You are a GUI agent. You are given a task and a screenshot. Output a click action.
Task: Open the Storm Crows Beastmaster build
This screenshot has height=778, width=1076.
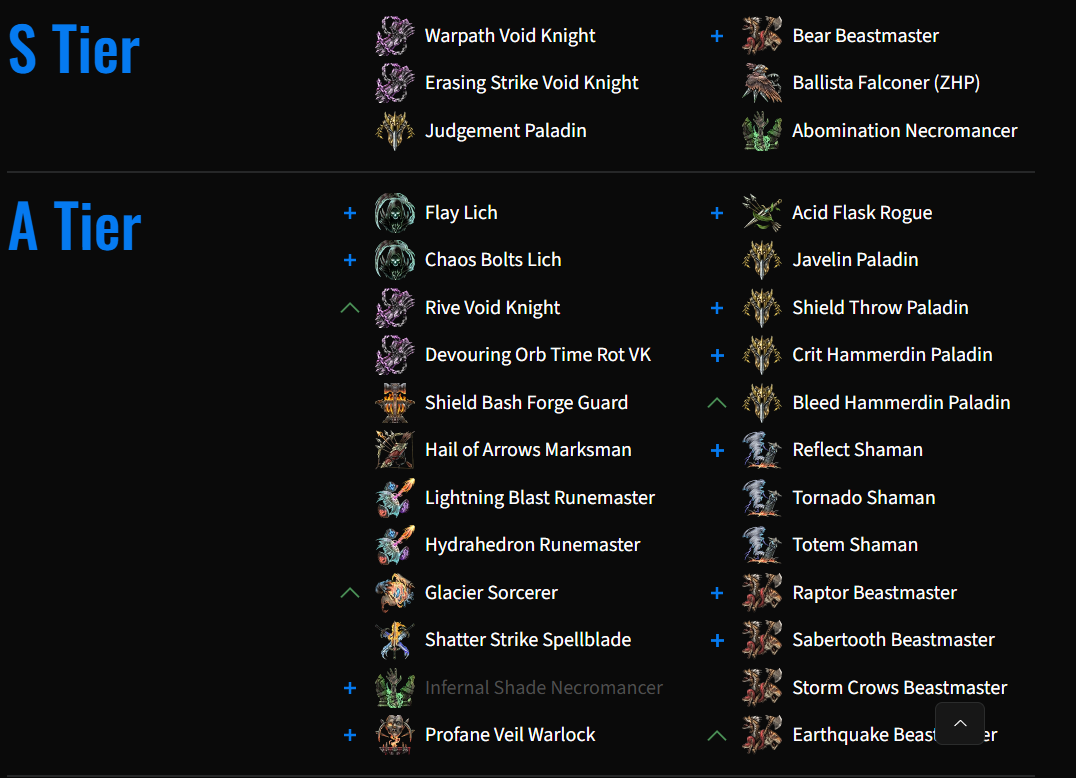900,687
